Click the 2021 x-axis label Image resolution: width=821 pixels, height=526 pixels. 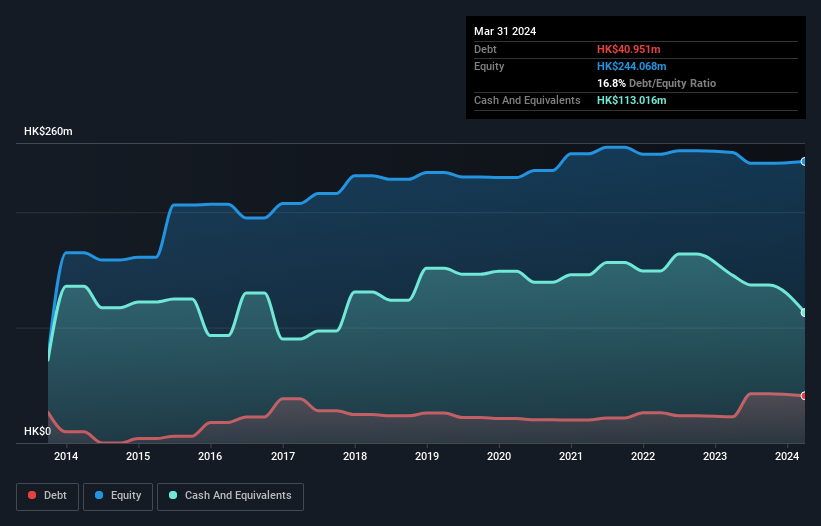pos(571,456)
